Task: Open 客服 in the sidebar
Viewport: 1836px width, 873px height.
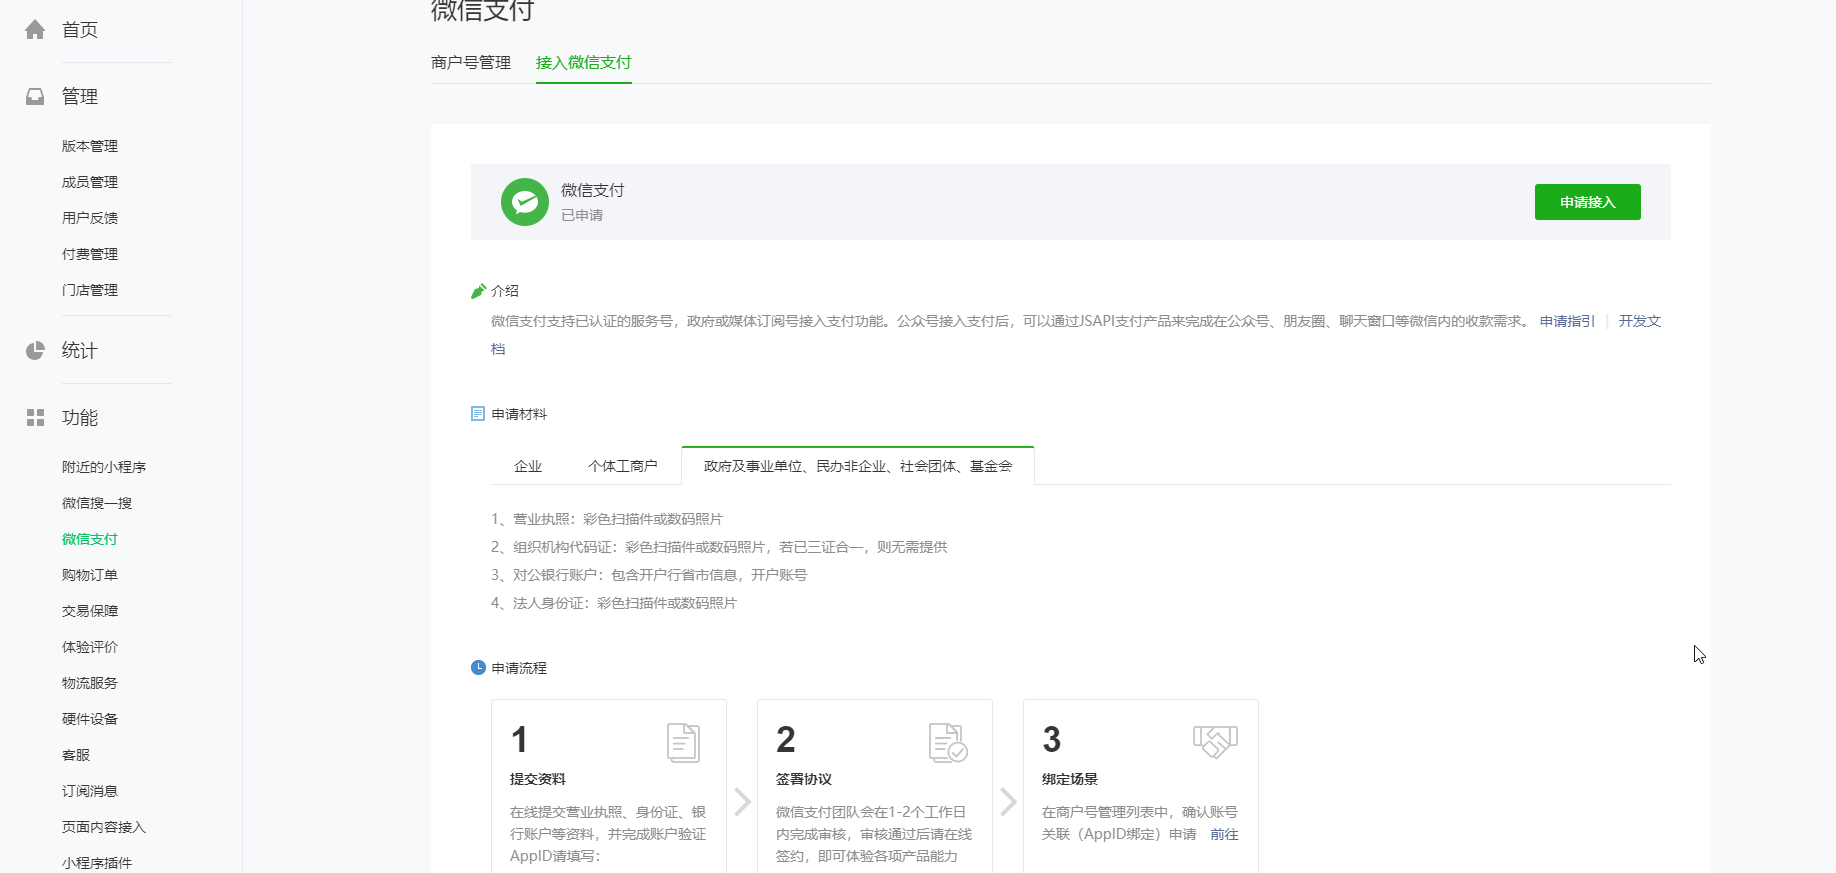Action: (x=76, y=755)
